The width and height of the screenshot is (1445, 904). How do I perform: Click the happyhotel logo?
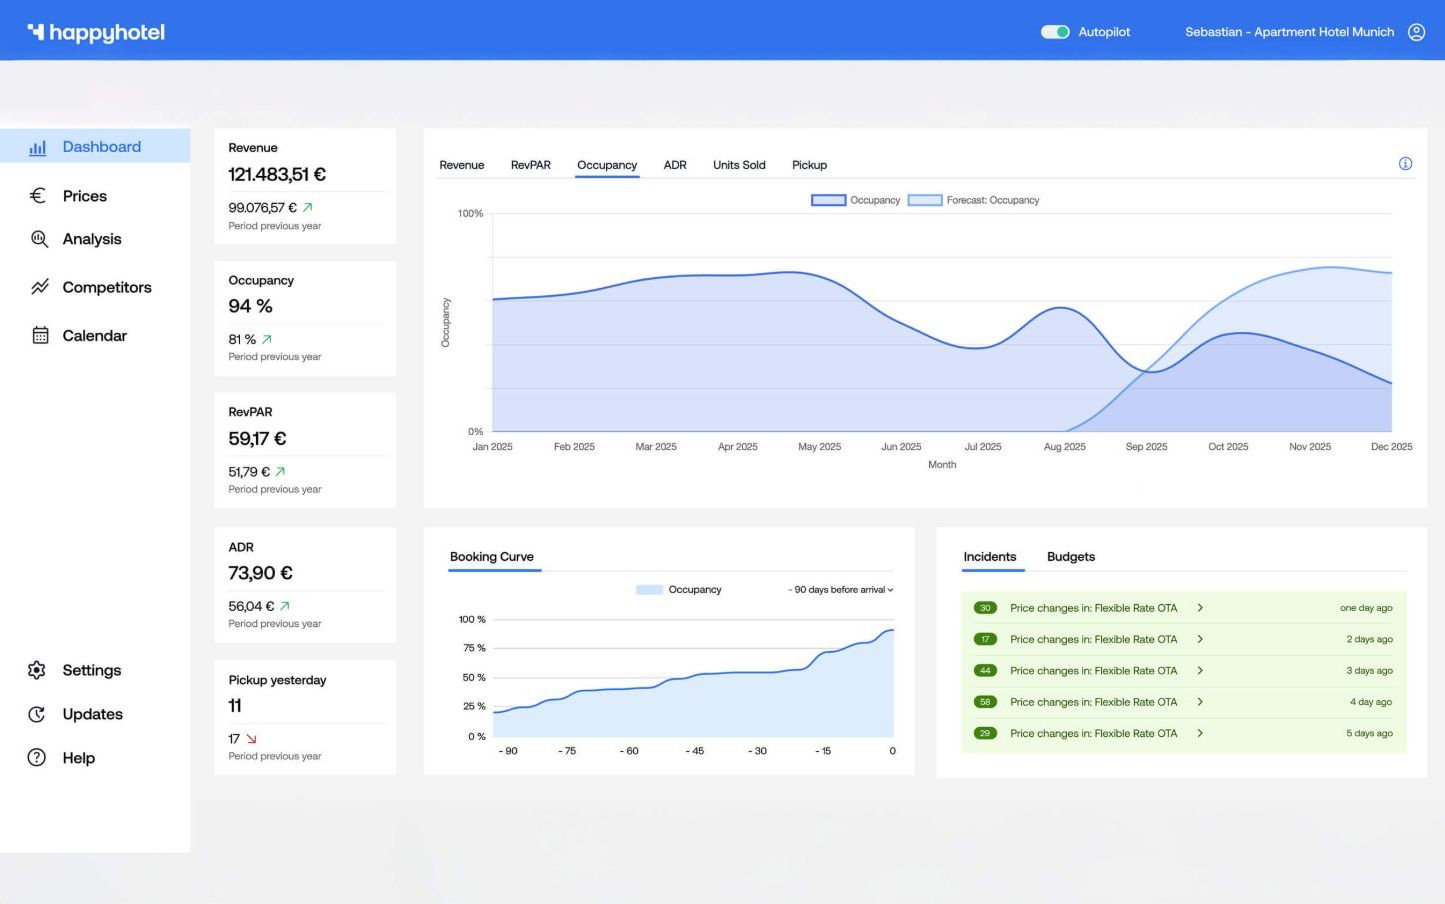tap(96, 32)
